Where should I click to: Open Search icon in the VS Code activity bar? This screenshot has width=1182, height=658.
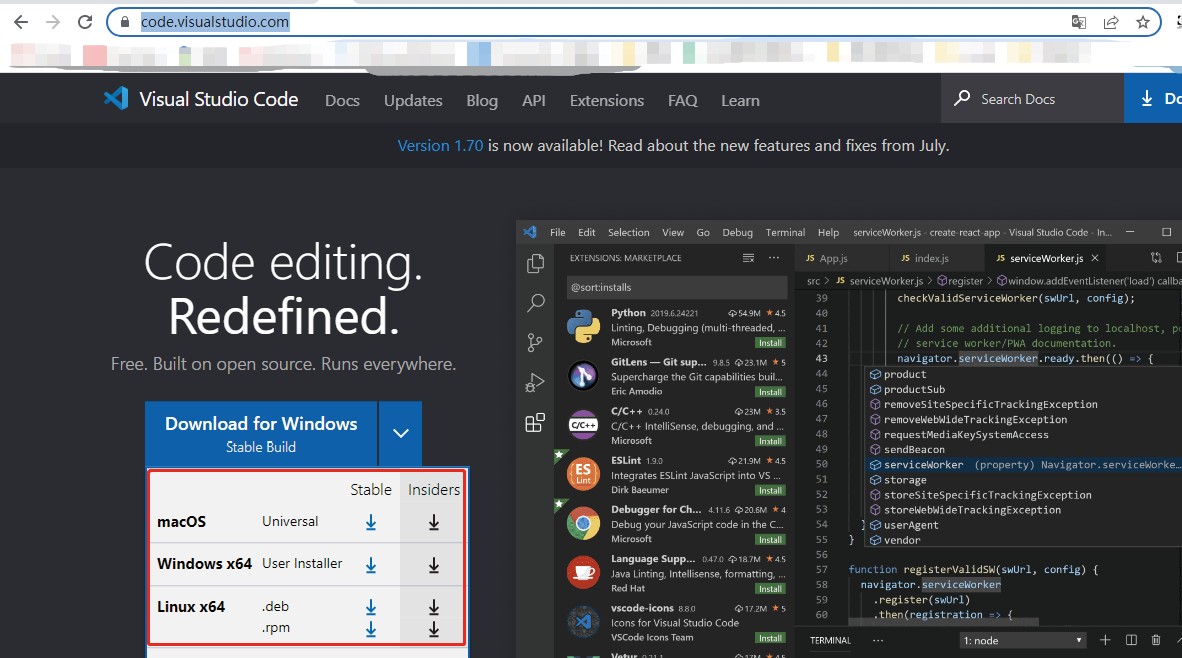(535, 303)
